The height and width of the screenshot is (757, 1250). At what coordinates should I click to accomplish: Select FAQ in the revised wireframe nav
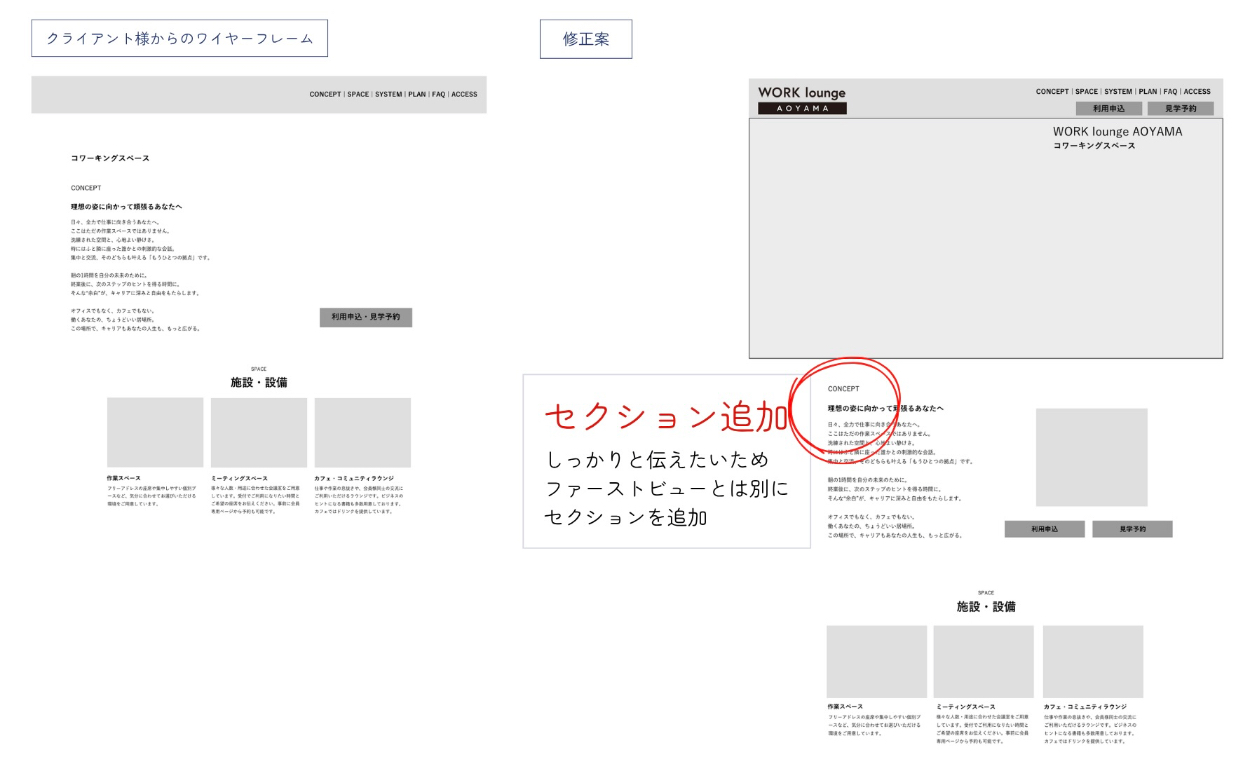tap(1170, 92)
